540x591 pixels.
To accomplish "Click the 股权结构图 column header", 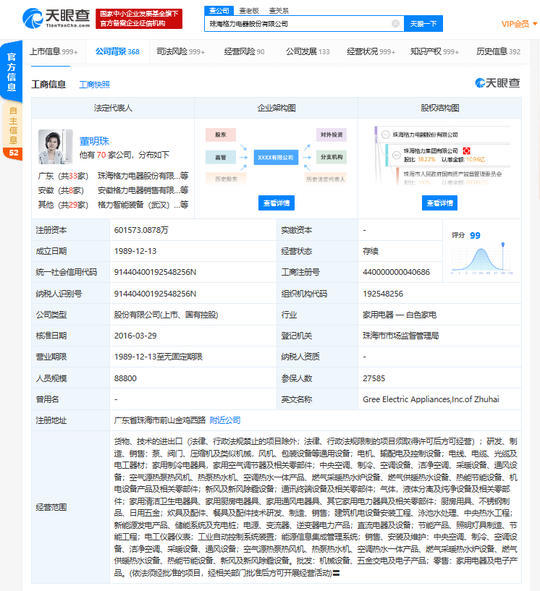I will click(x=440, y=108).
